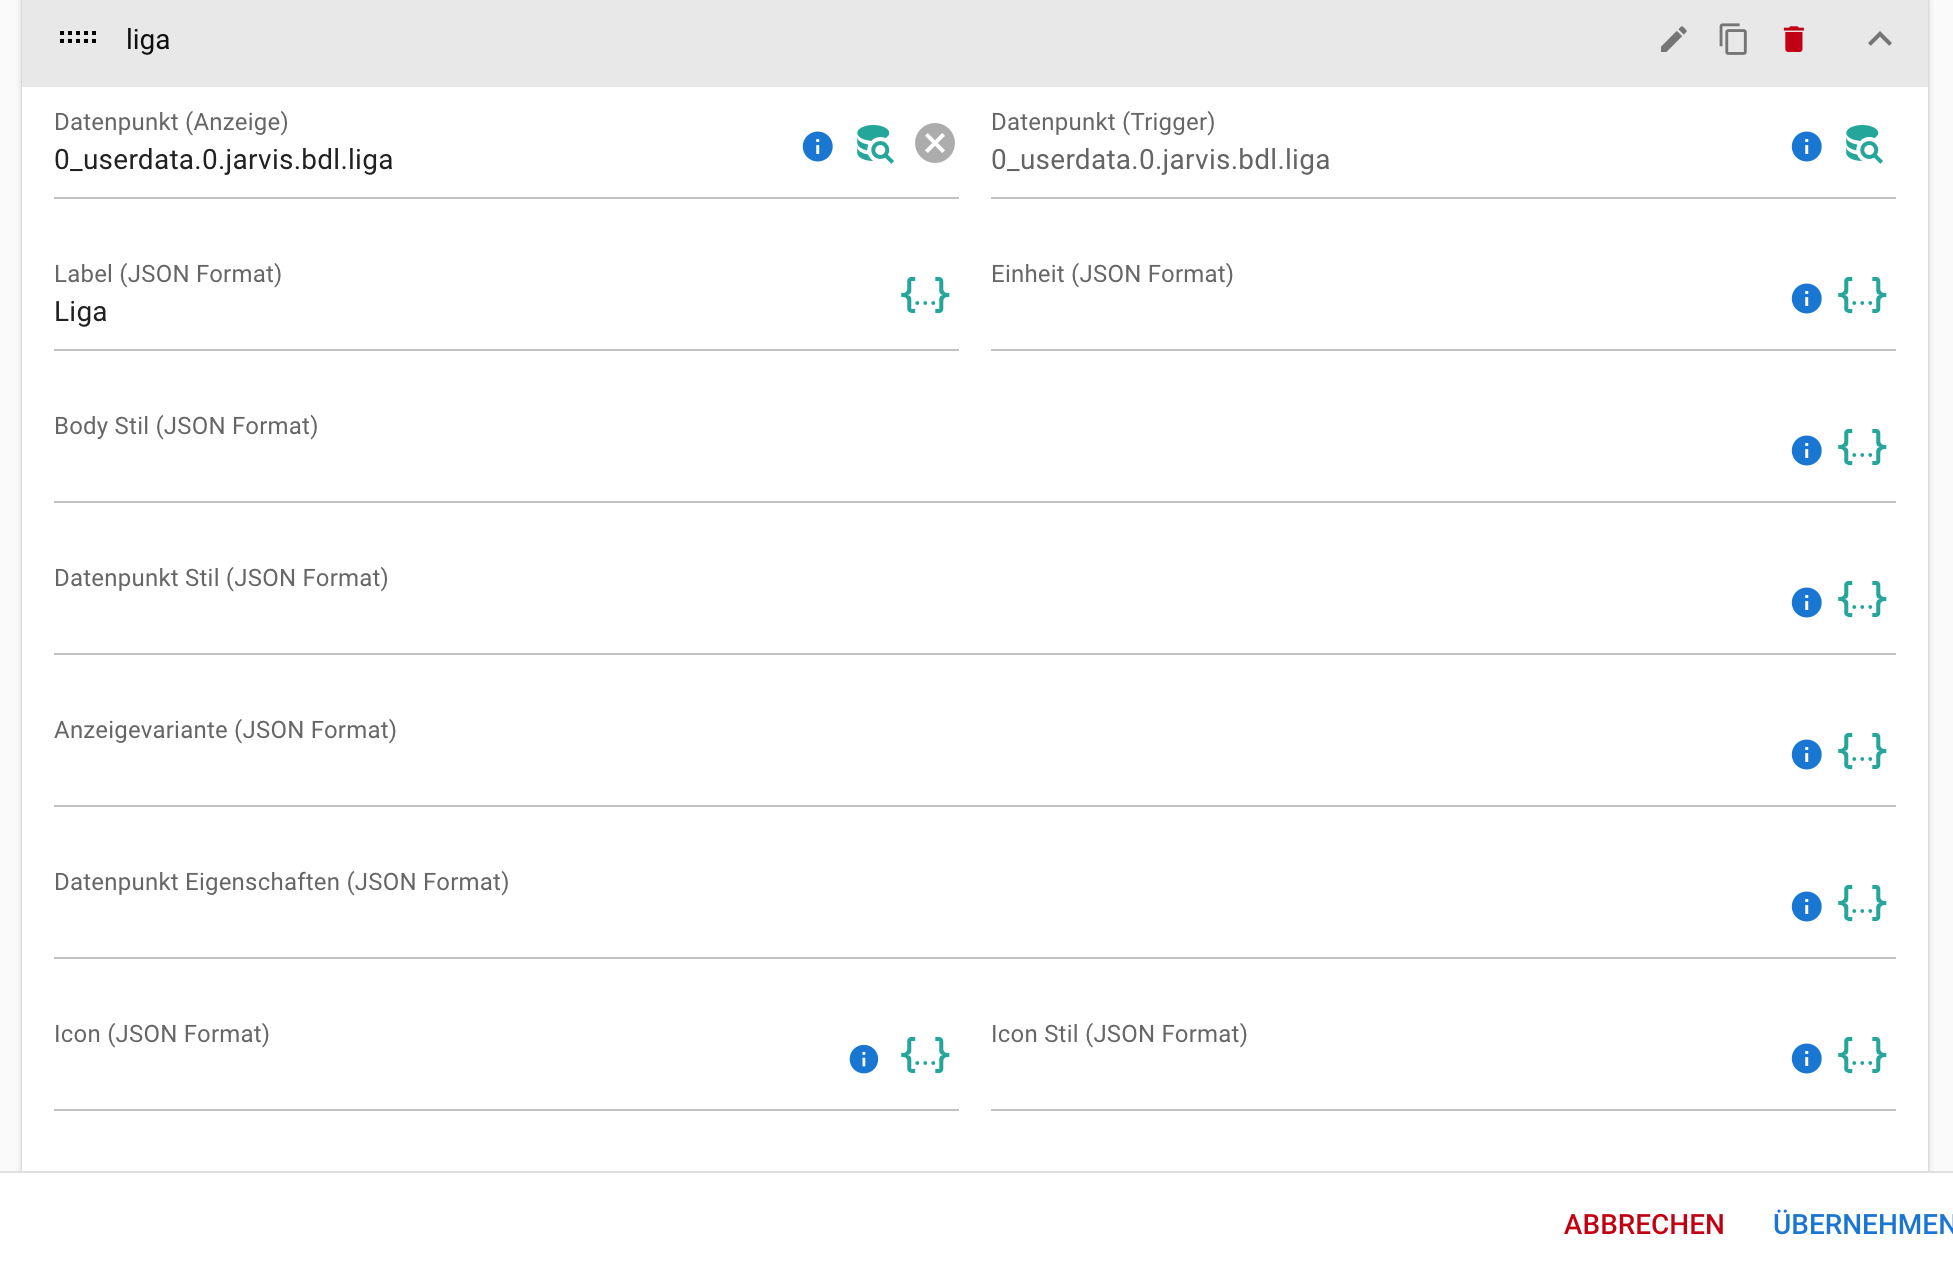Show info for Anzeigevariante field

coord(1806,754)
